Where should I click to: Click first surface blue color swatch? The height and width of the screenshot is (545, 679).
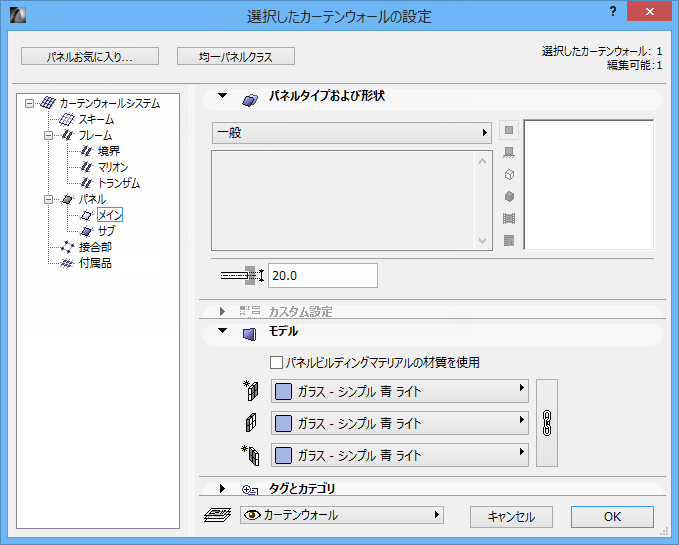coord(284,391)
